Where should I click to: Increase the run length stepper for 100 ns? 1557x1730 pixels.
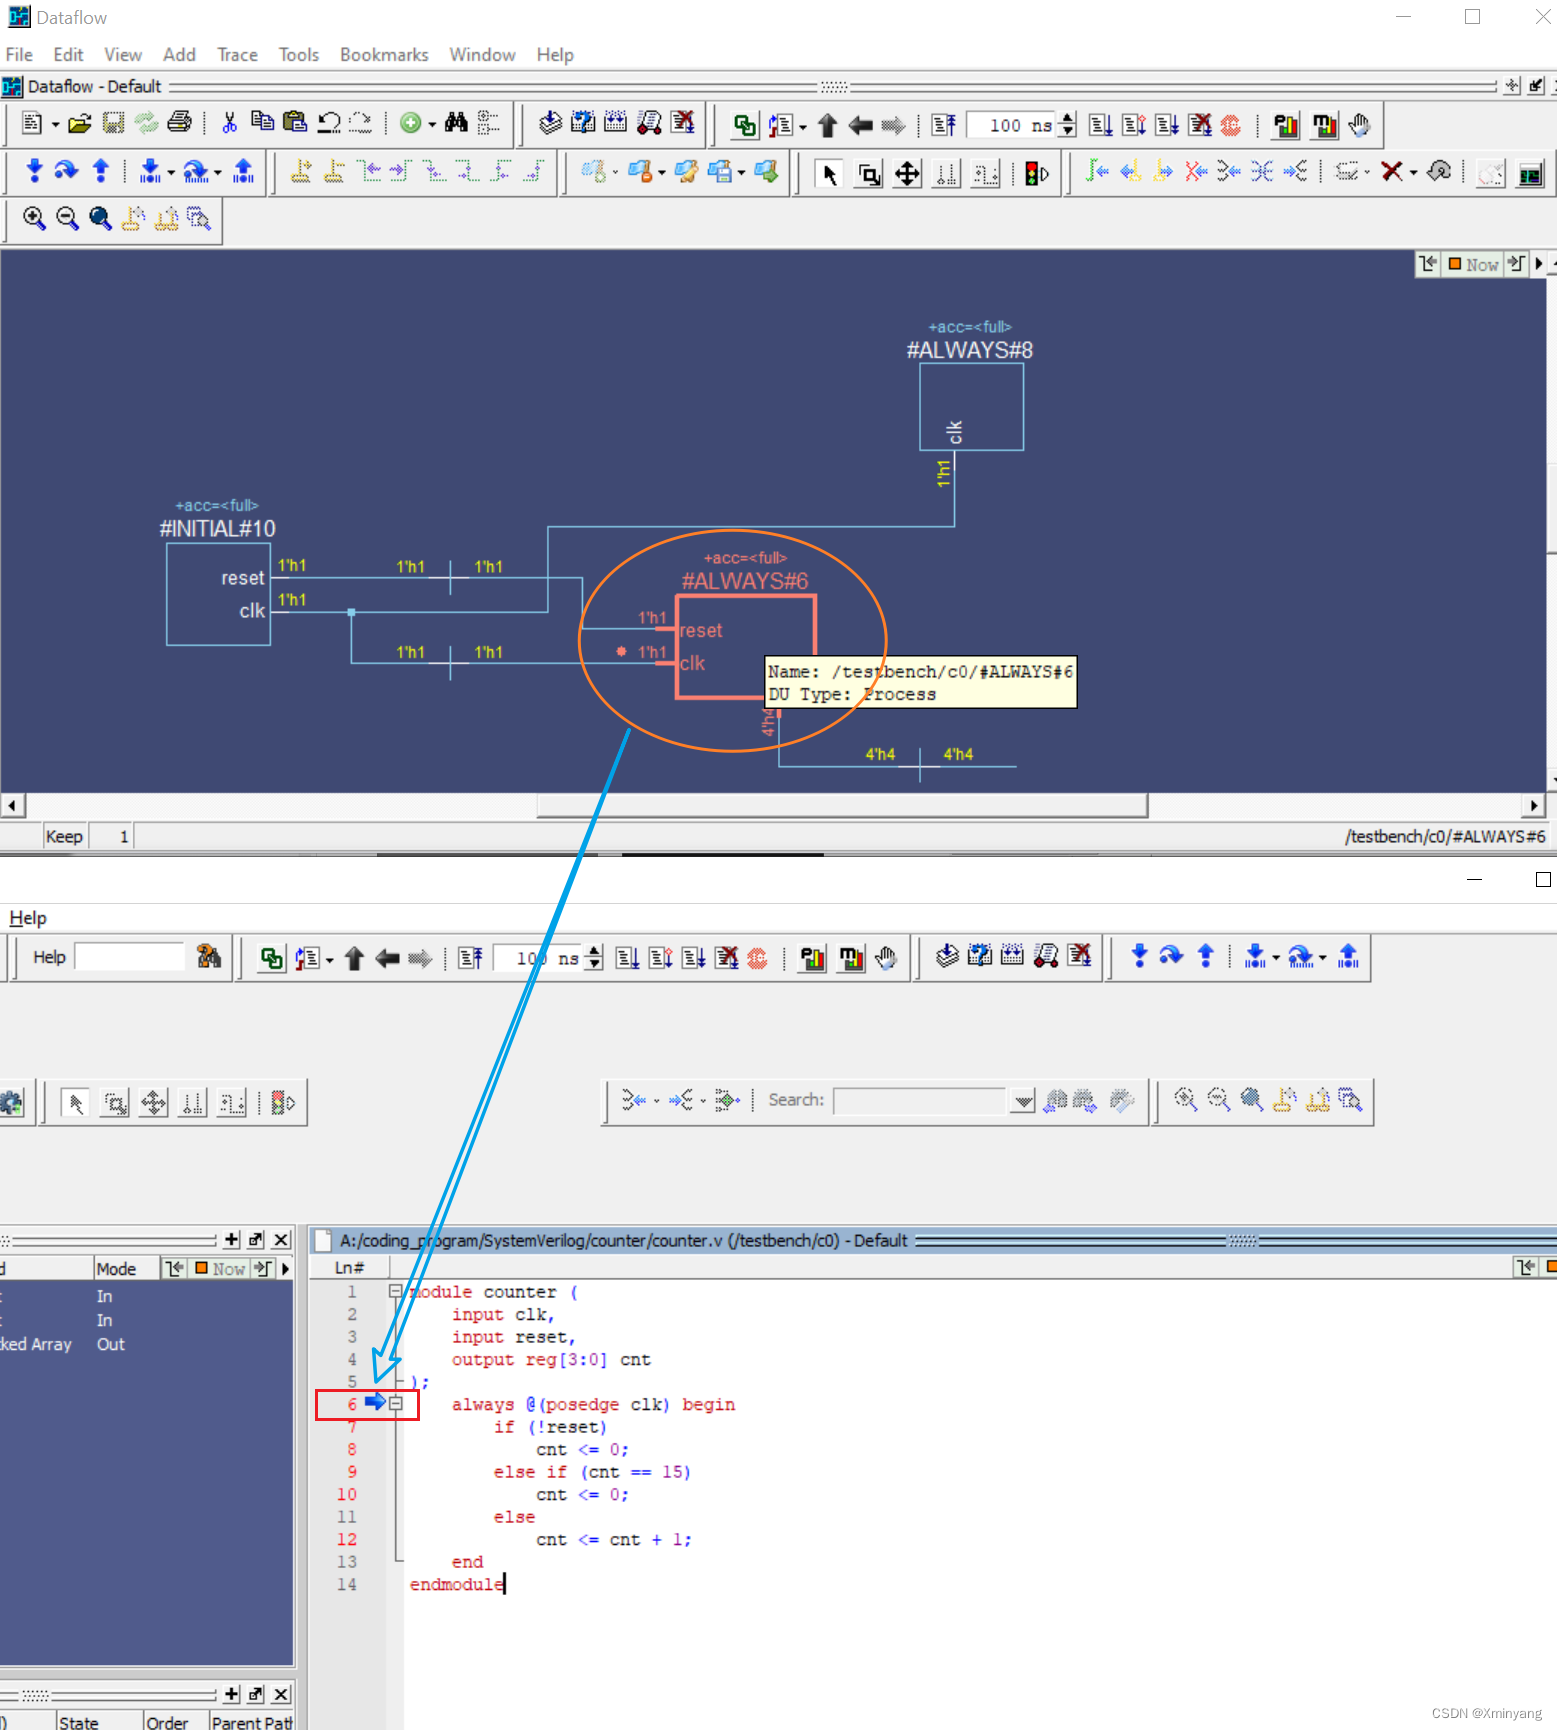[x=1068, y=119]
